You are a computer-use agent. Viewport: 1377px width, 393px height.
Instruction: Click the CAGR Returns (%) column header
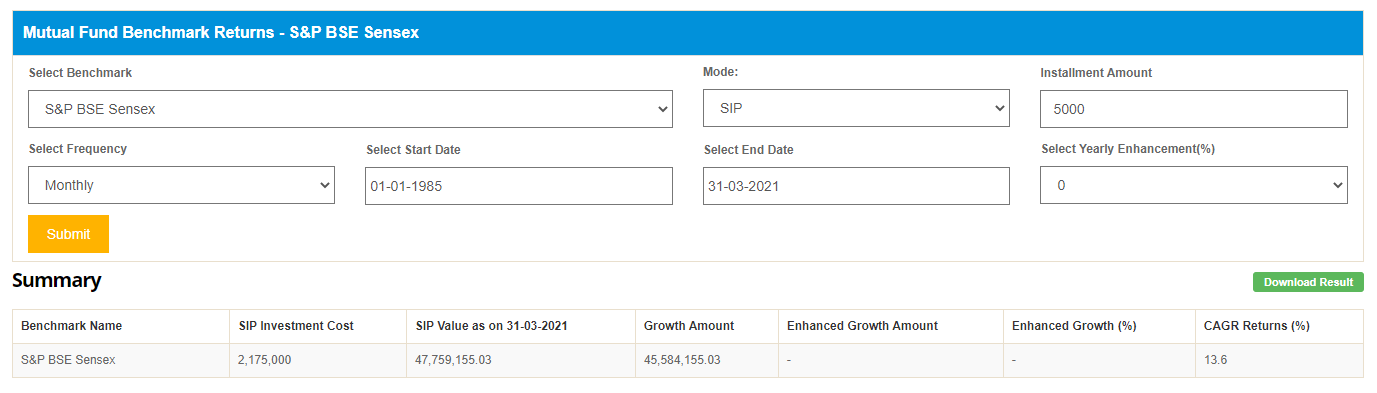tap(1279, 326)
